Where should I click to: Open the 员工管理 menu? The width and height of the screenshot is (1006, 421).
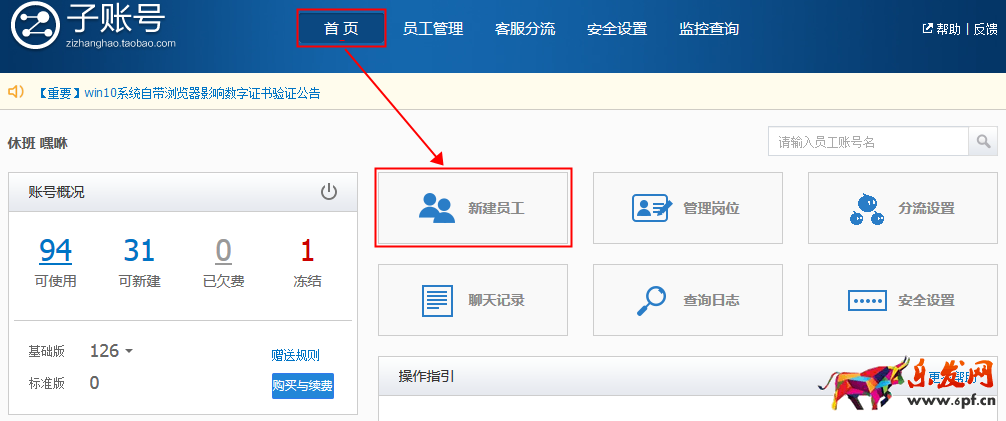(432, 29)
